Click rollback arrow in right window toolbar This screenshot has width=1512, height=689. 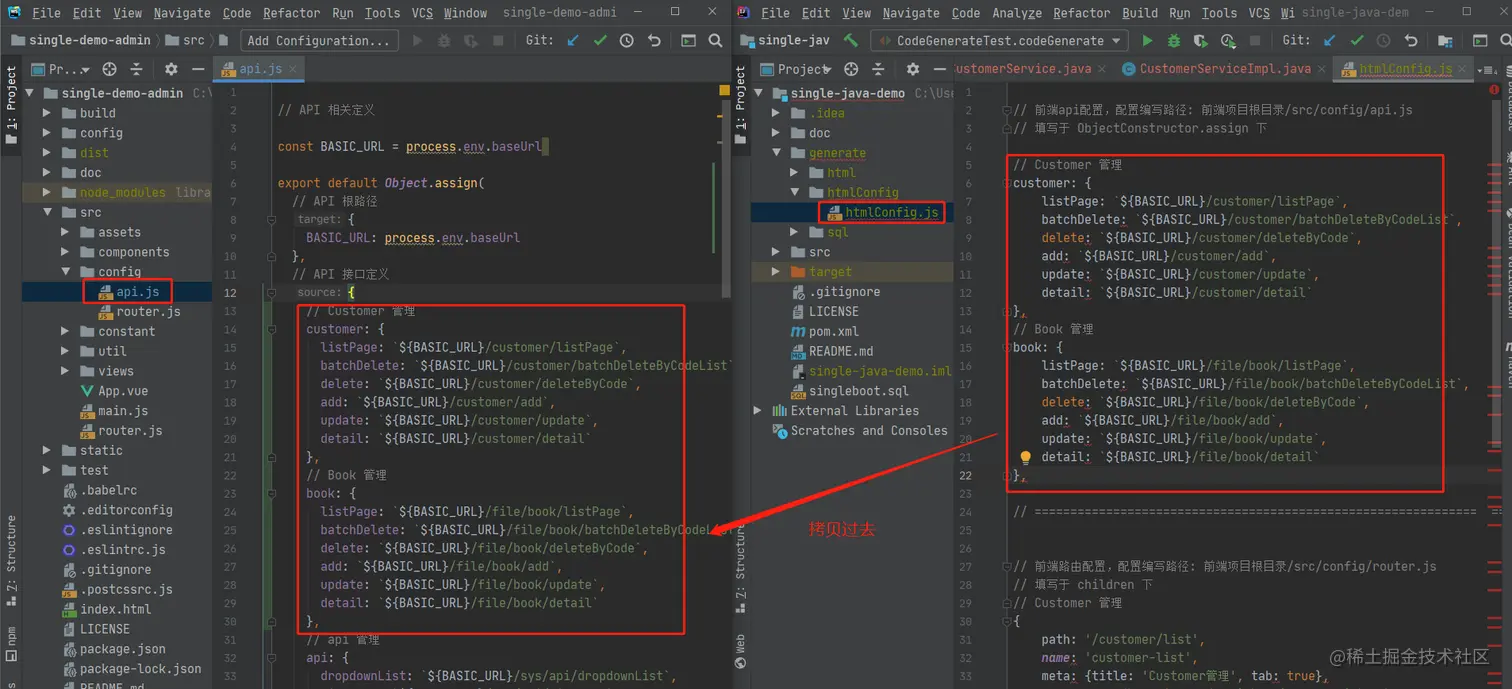[x=1411, y=41]
